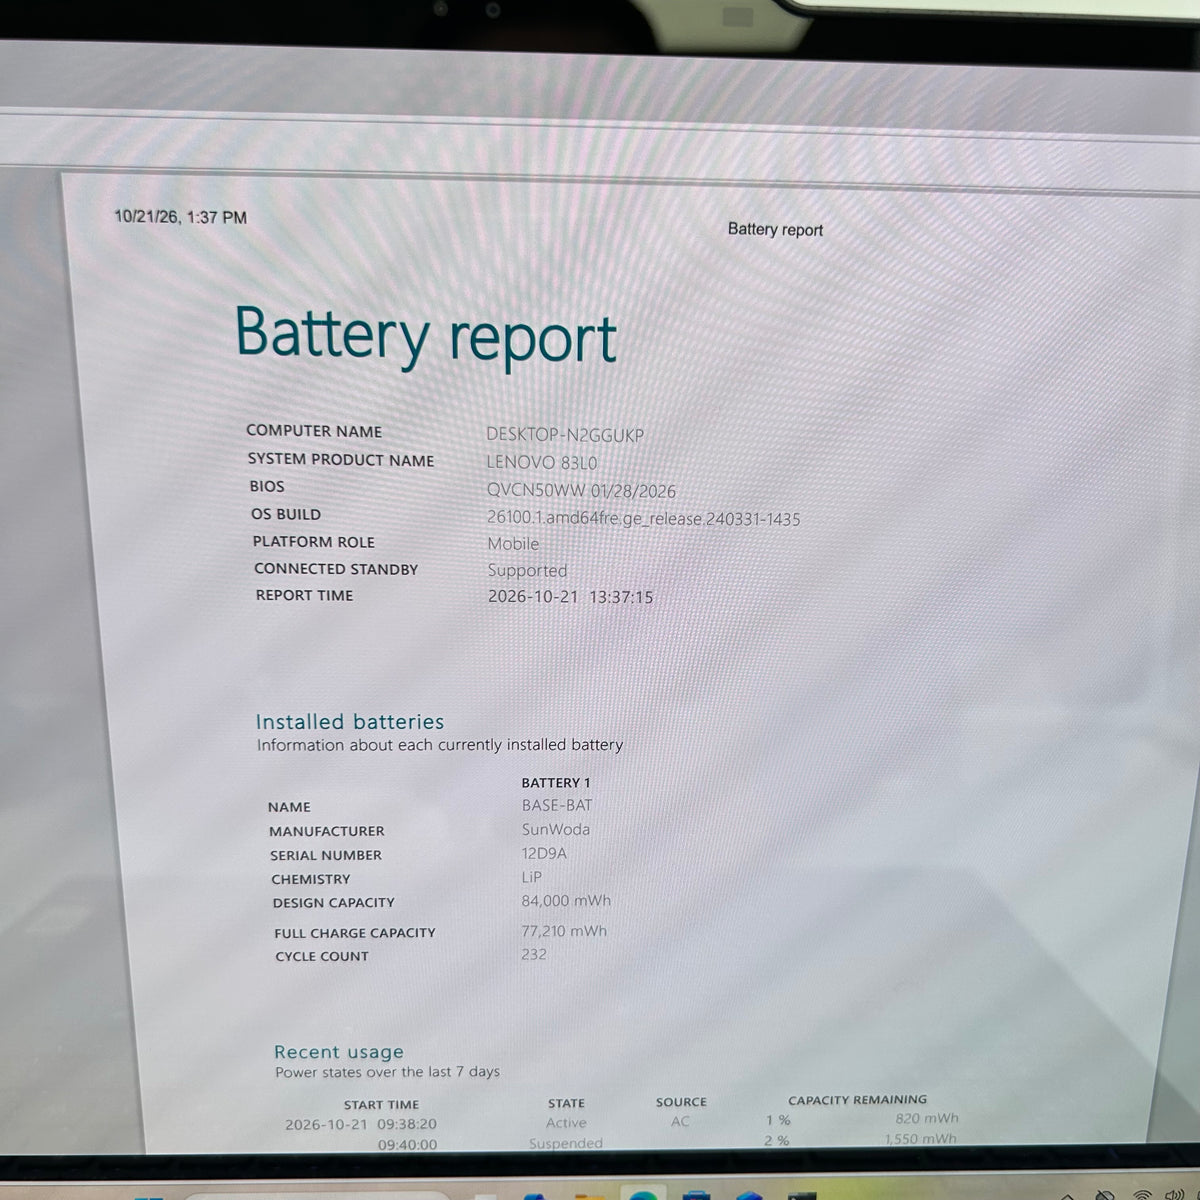This screenshot has width=1200, height=1200.
Task: Click the connected standby value "Supported"
Action: coord(527,571)
